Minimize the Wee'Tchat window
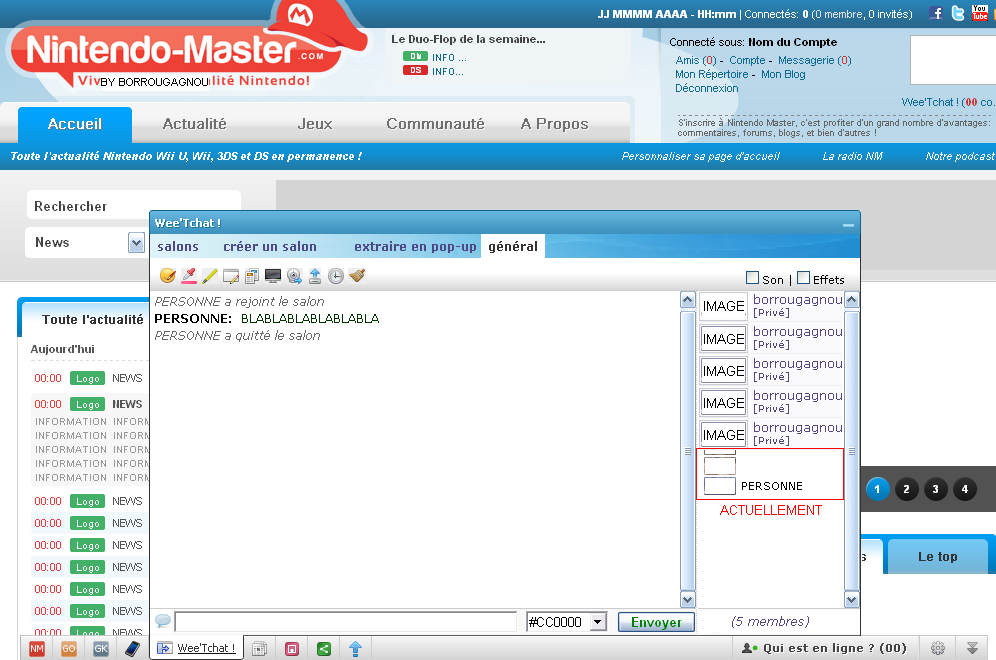The width and height of the screenshot is (996, 660). [848, 224]
